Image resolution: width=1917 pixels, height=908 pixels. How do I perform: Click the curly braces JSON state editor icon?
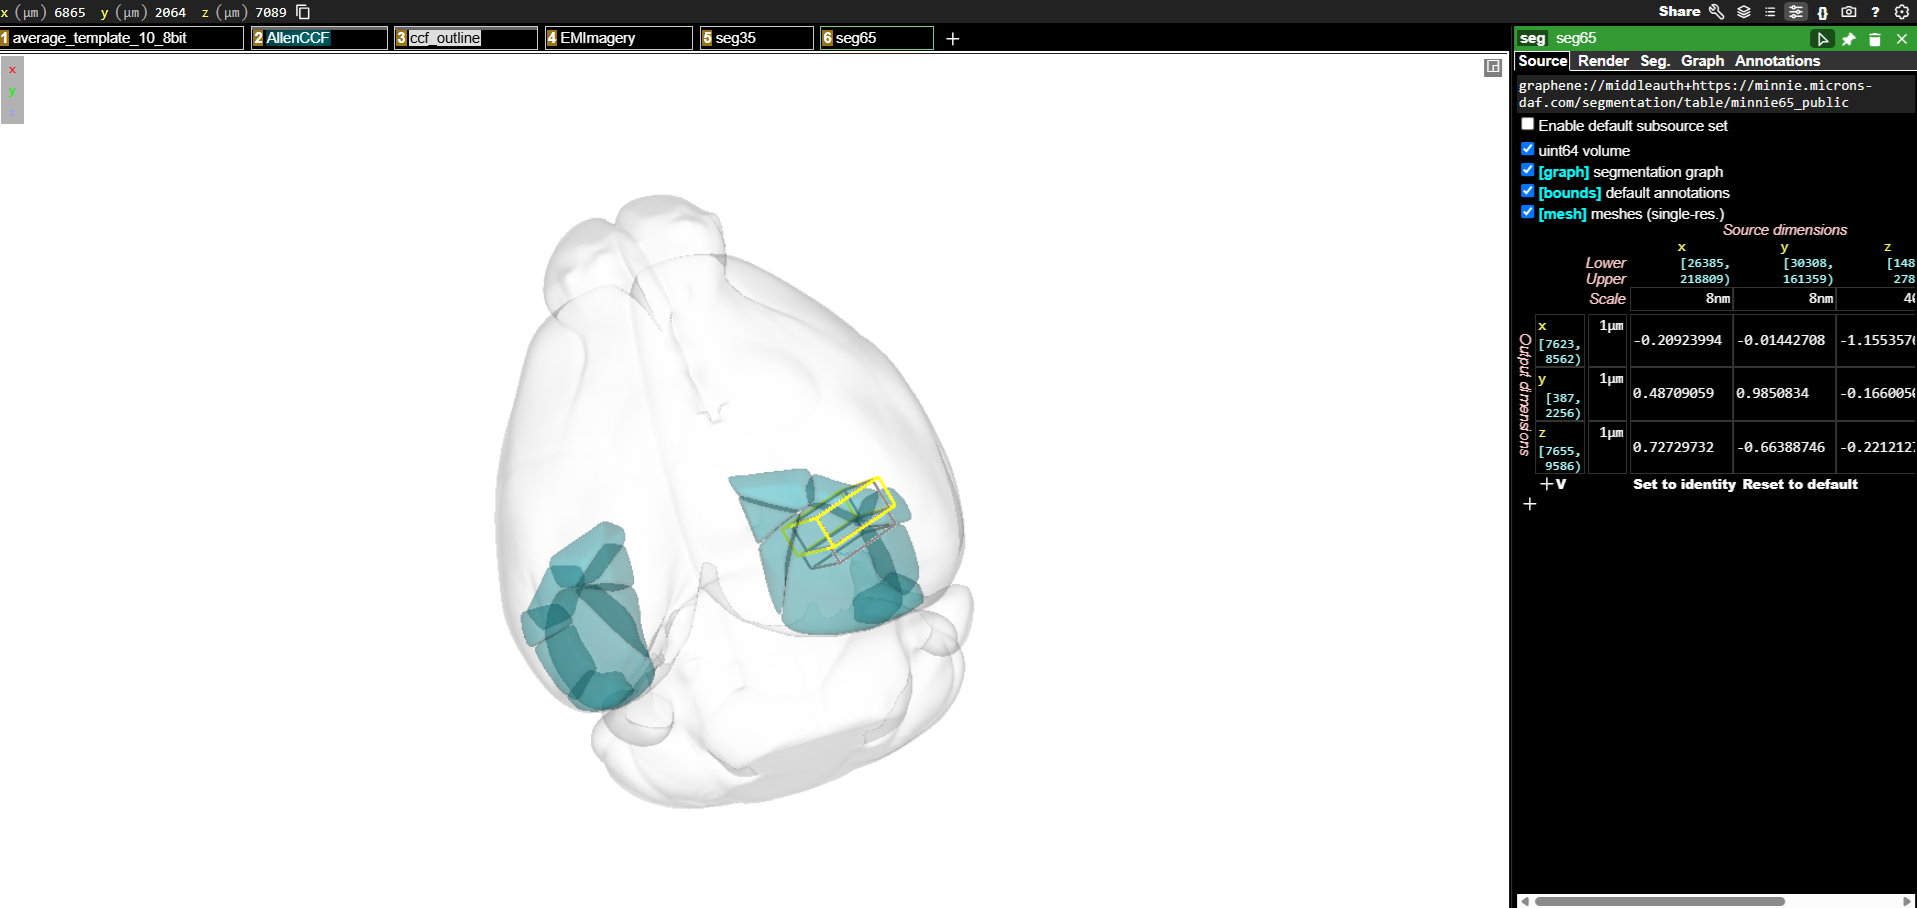1823,12
